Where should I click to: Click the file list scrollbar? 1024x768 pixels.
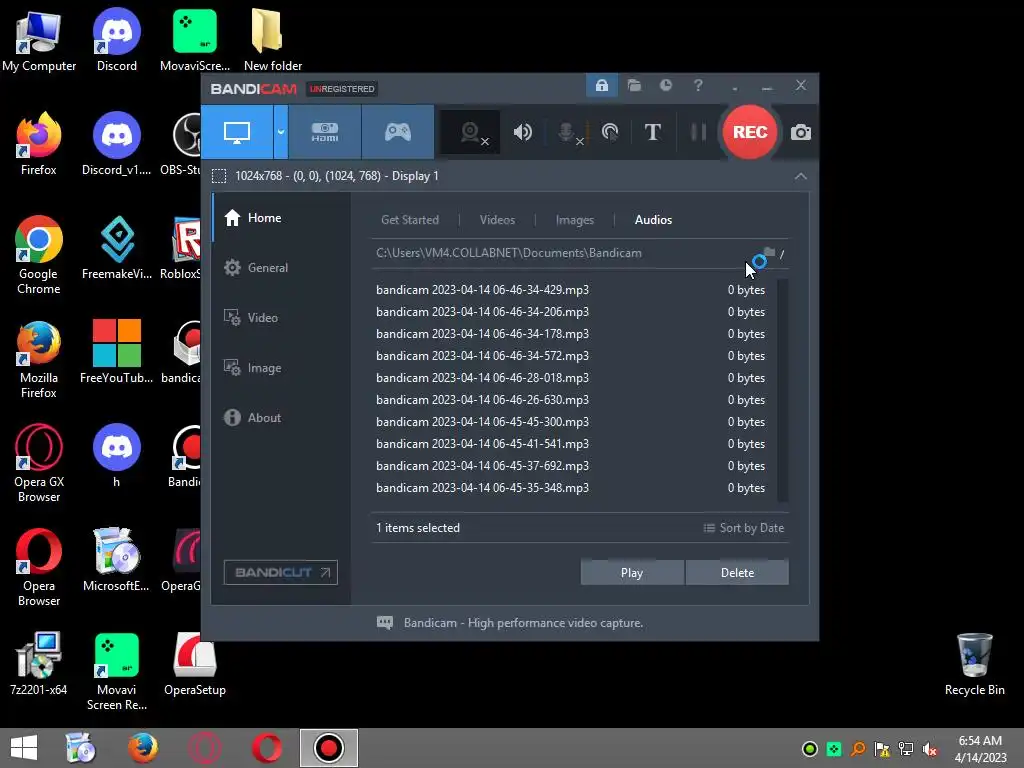(782, 391)
